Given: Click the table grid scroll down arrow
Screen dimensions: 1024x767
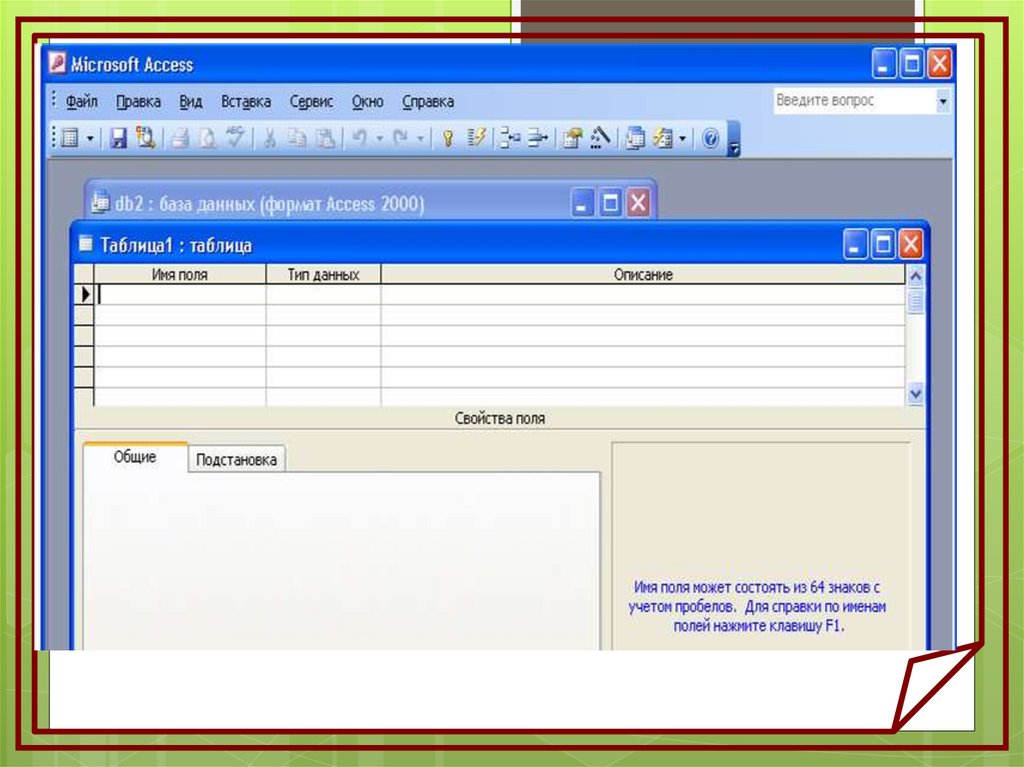Looking at the screenshot, I should [x=916, y=393].
